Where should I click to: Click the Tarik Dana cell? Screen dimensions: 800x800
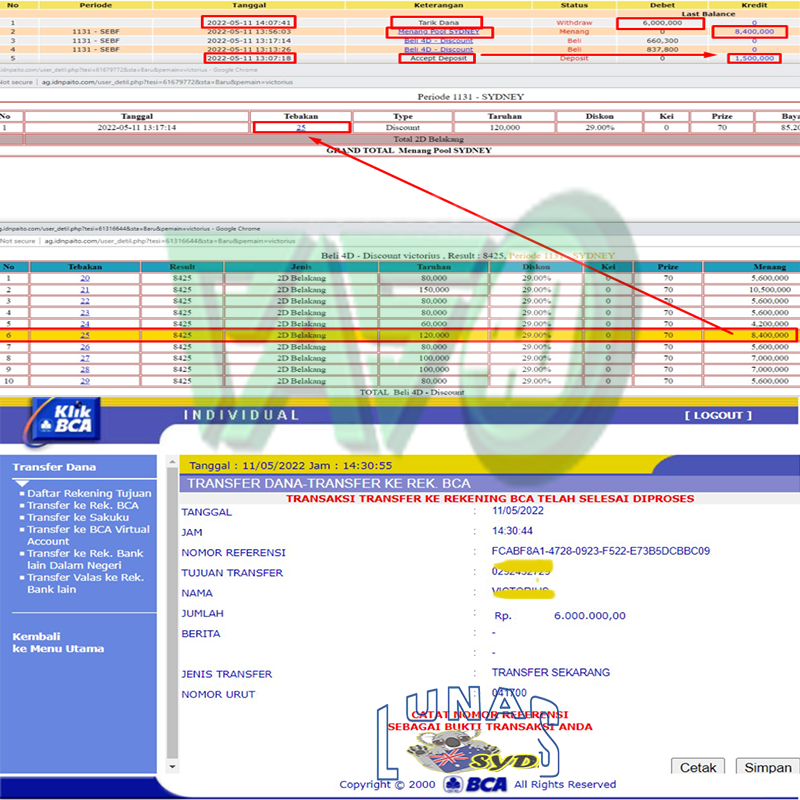[437, 22]
